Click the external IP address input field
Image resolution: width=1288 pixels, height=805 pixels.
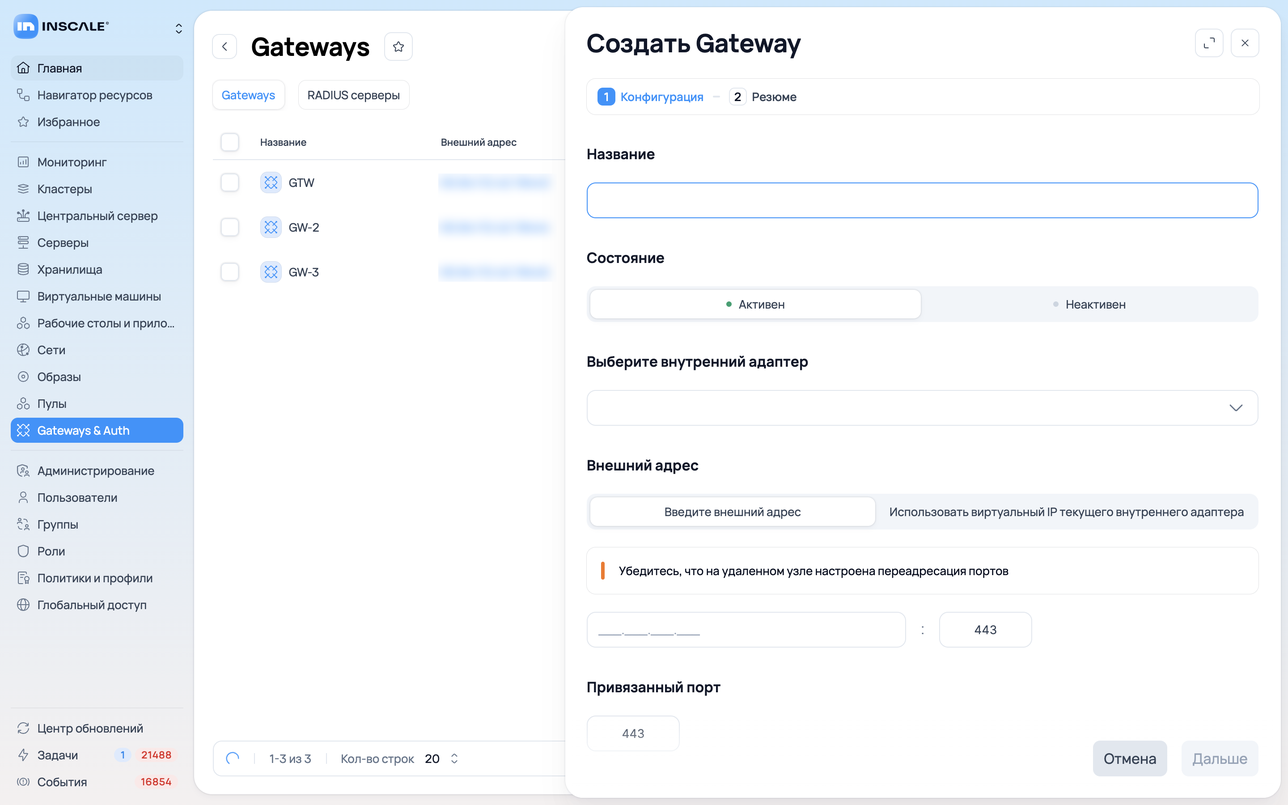pyautogui.click(x=746, y=630)
